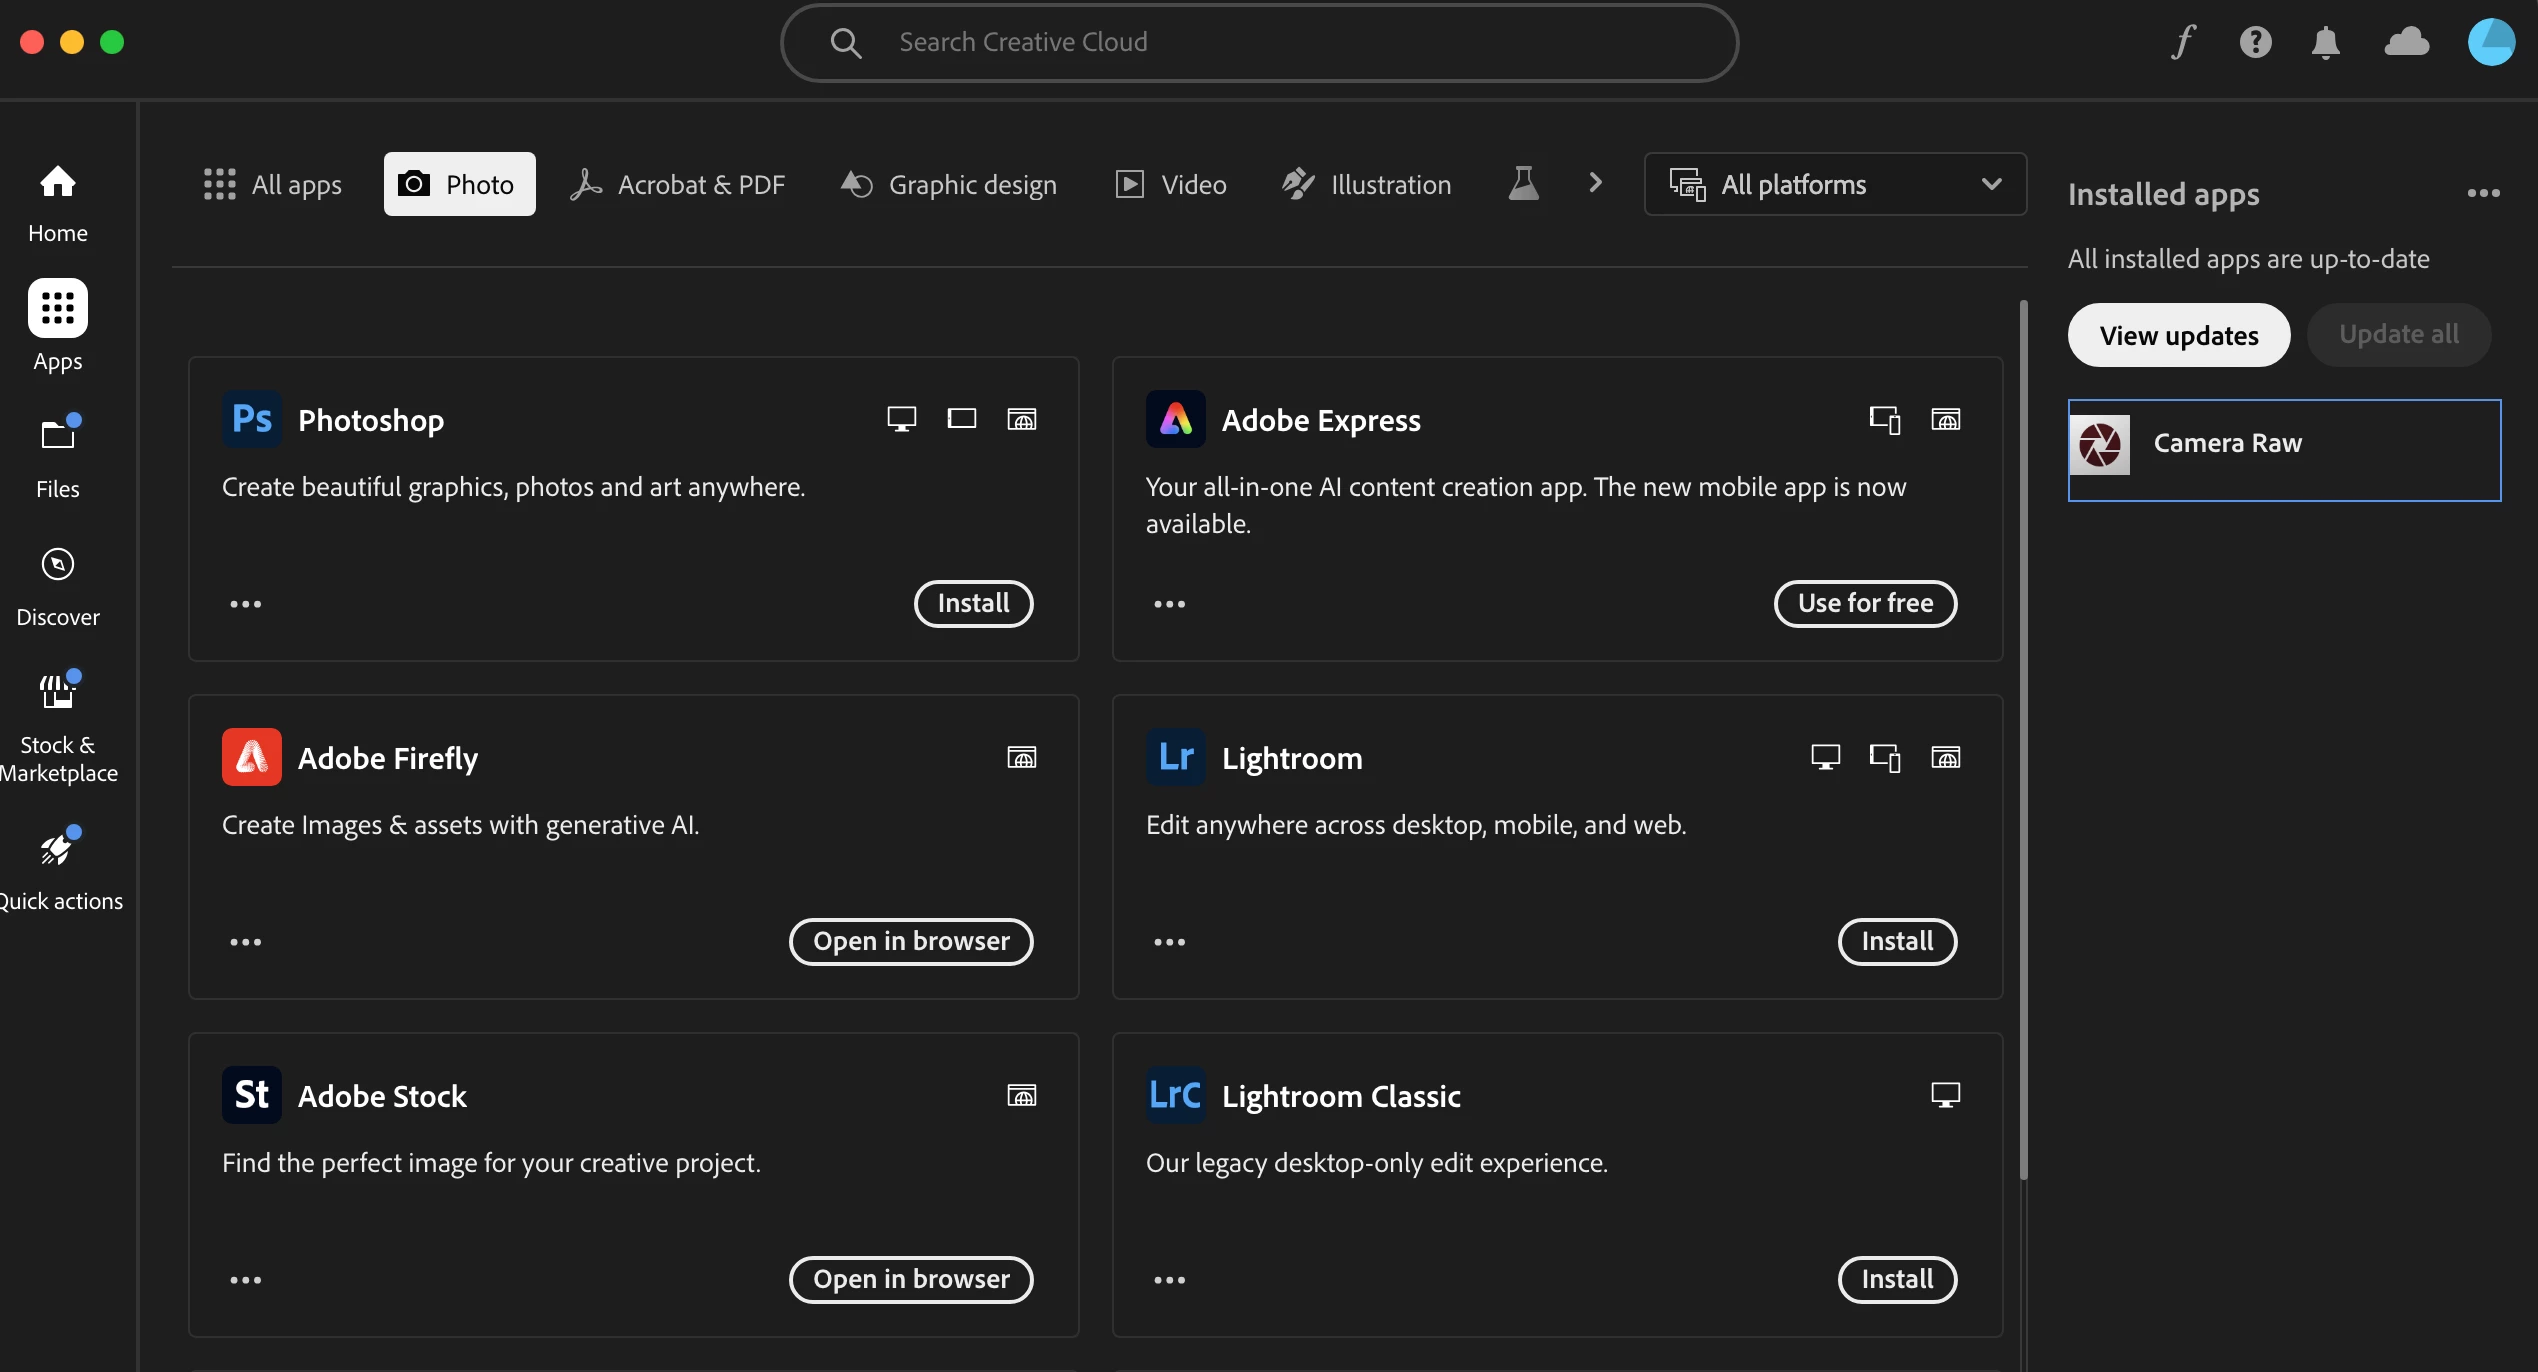Screen dimensions: 2538x1372
Task: Open the Discover section
Action: click(x=58, y=587)
